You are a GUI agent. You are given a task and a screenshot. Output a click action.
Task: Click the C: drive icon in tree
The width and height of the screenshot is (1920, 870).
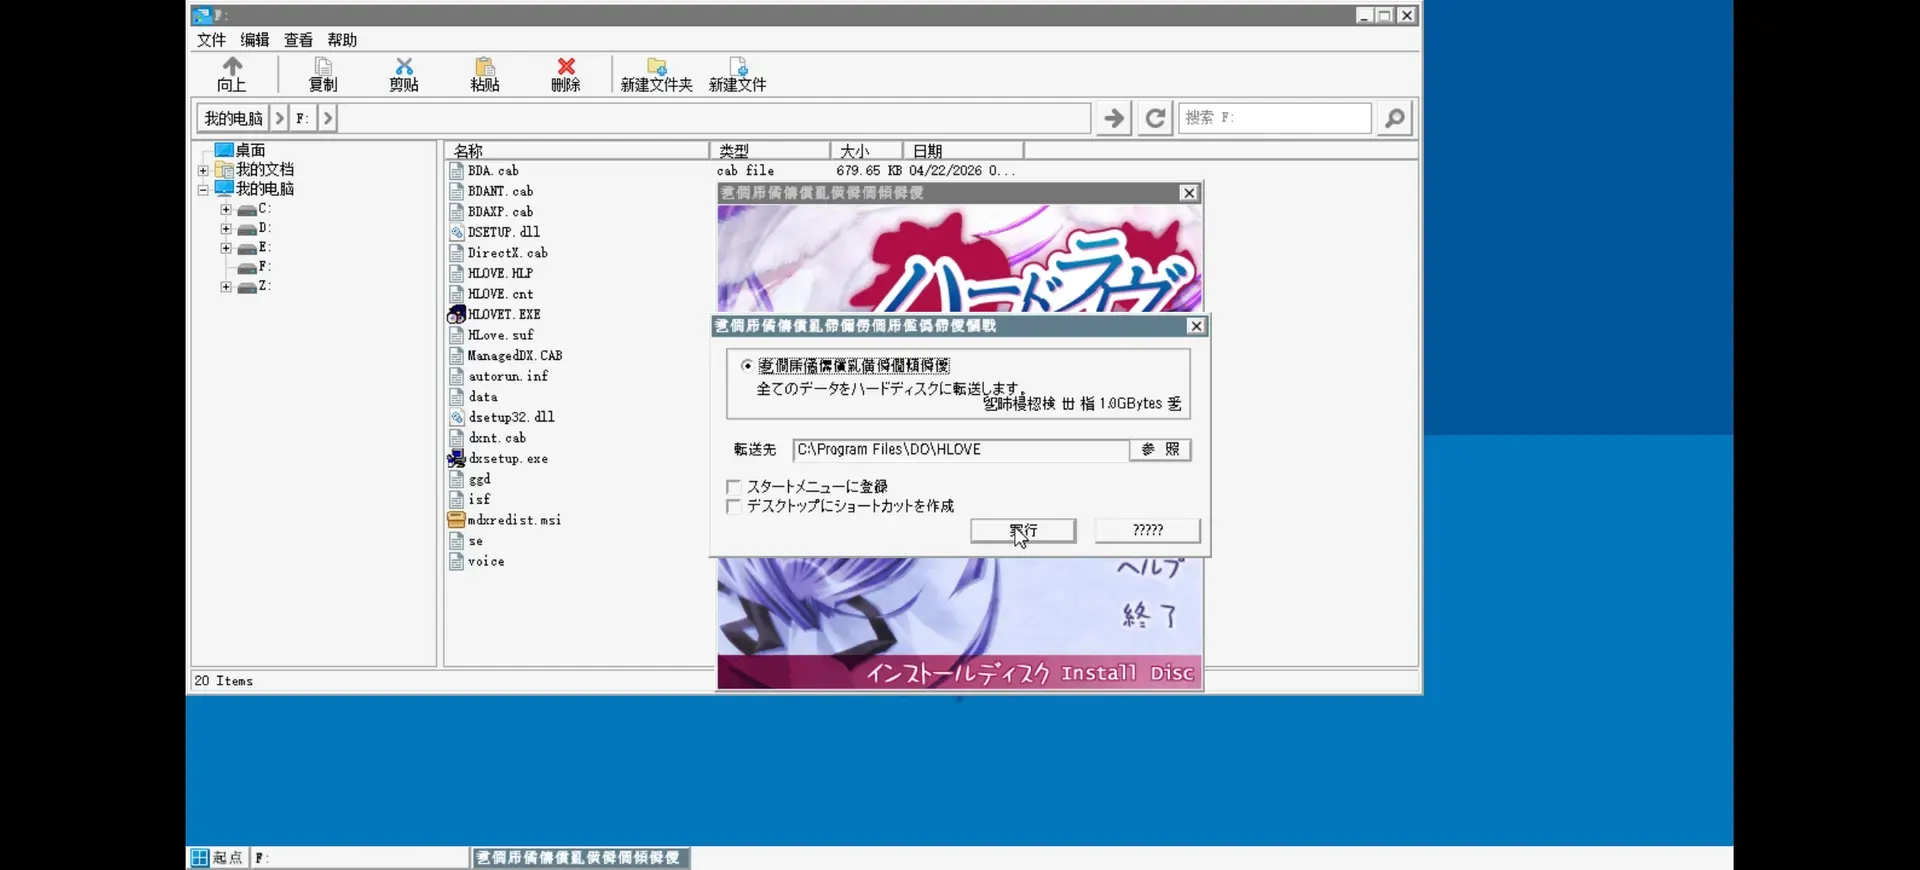coord(247,210)
